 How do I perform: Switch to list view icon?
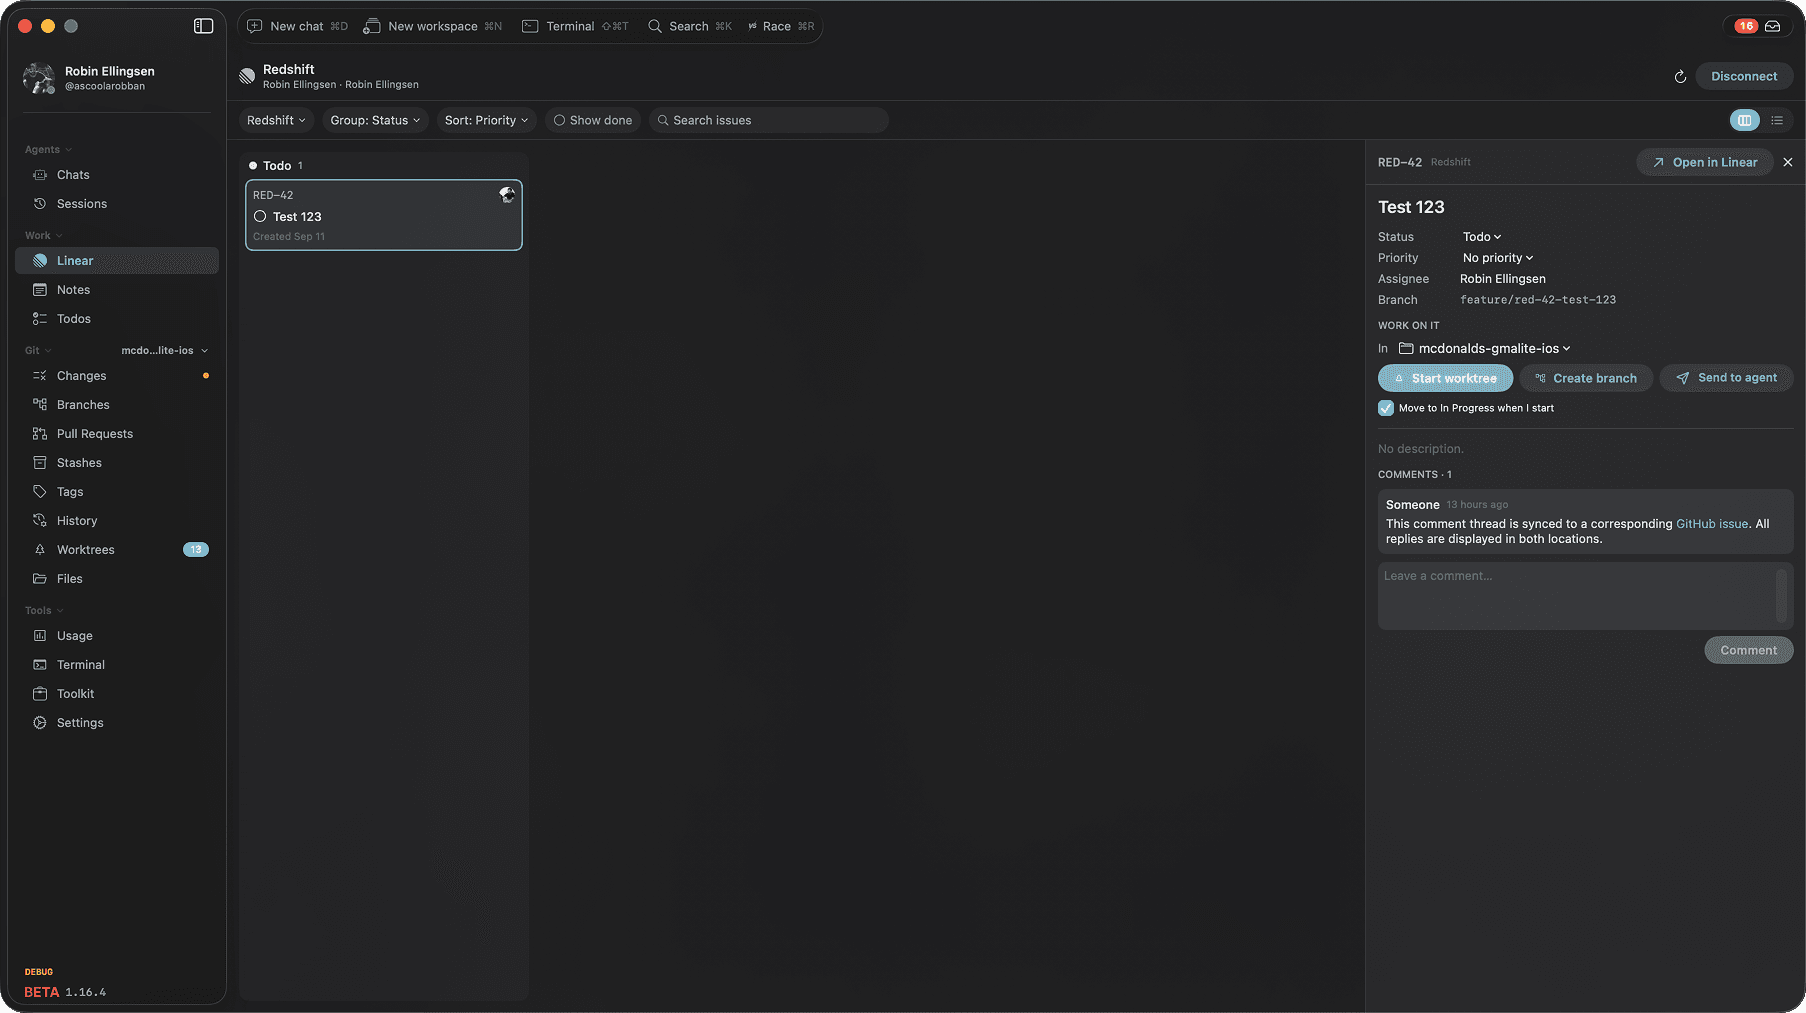tap(1777, 120)
